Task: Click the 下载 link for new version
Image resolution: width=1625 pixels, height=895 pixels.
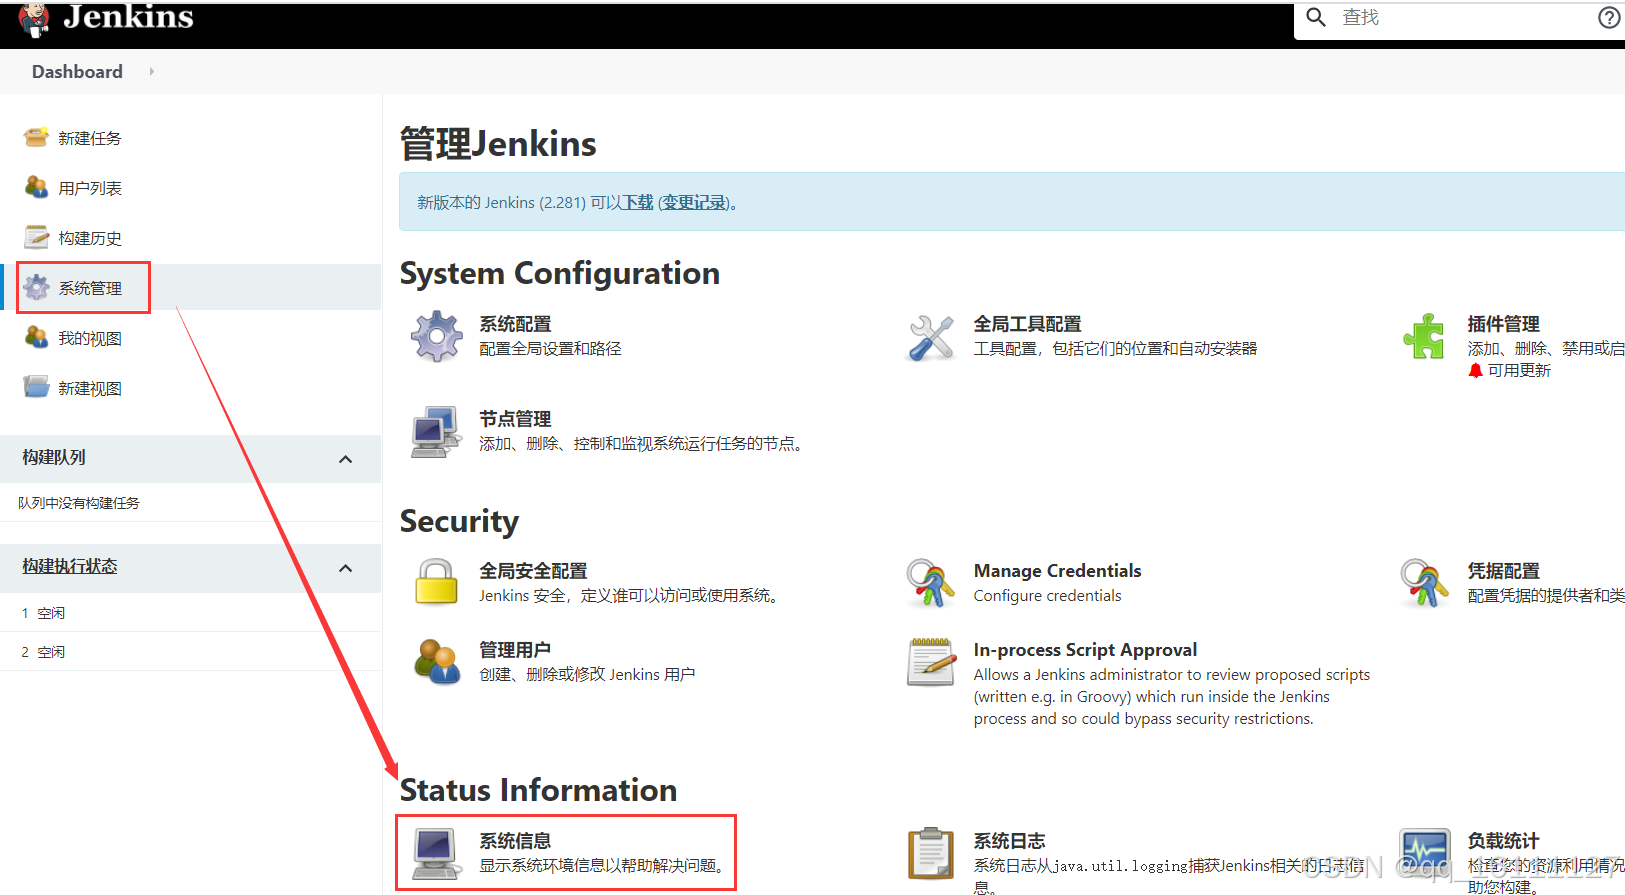Action: [637, 202]
